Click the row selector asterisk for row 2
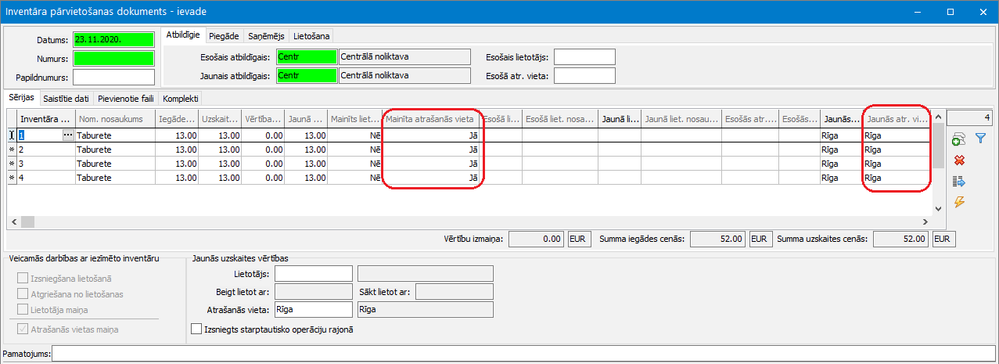The width and height of the screenshot is (999, 364). tap(11, 150)
